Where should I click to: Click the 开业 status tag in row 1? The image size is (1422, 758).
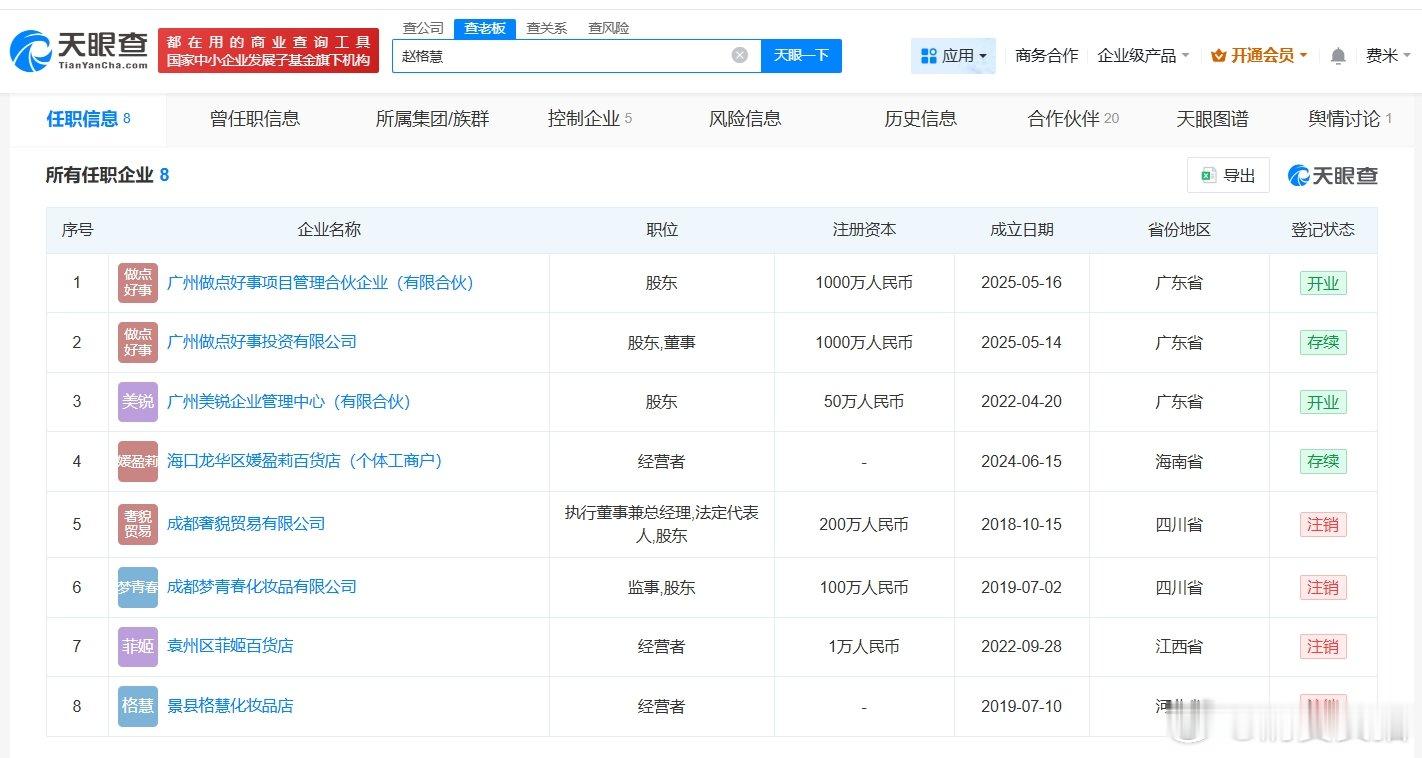point(1323,283)
